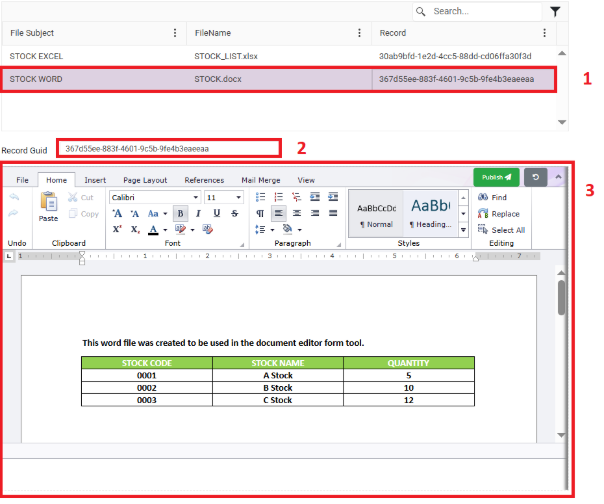Switch to the References tab

click(x=204, y=180)
